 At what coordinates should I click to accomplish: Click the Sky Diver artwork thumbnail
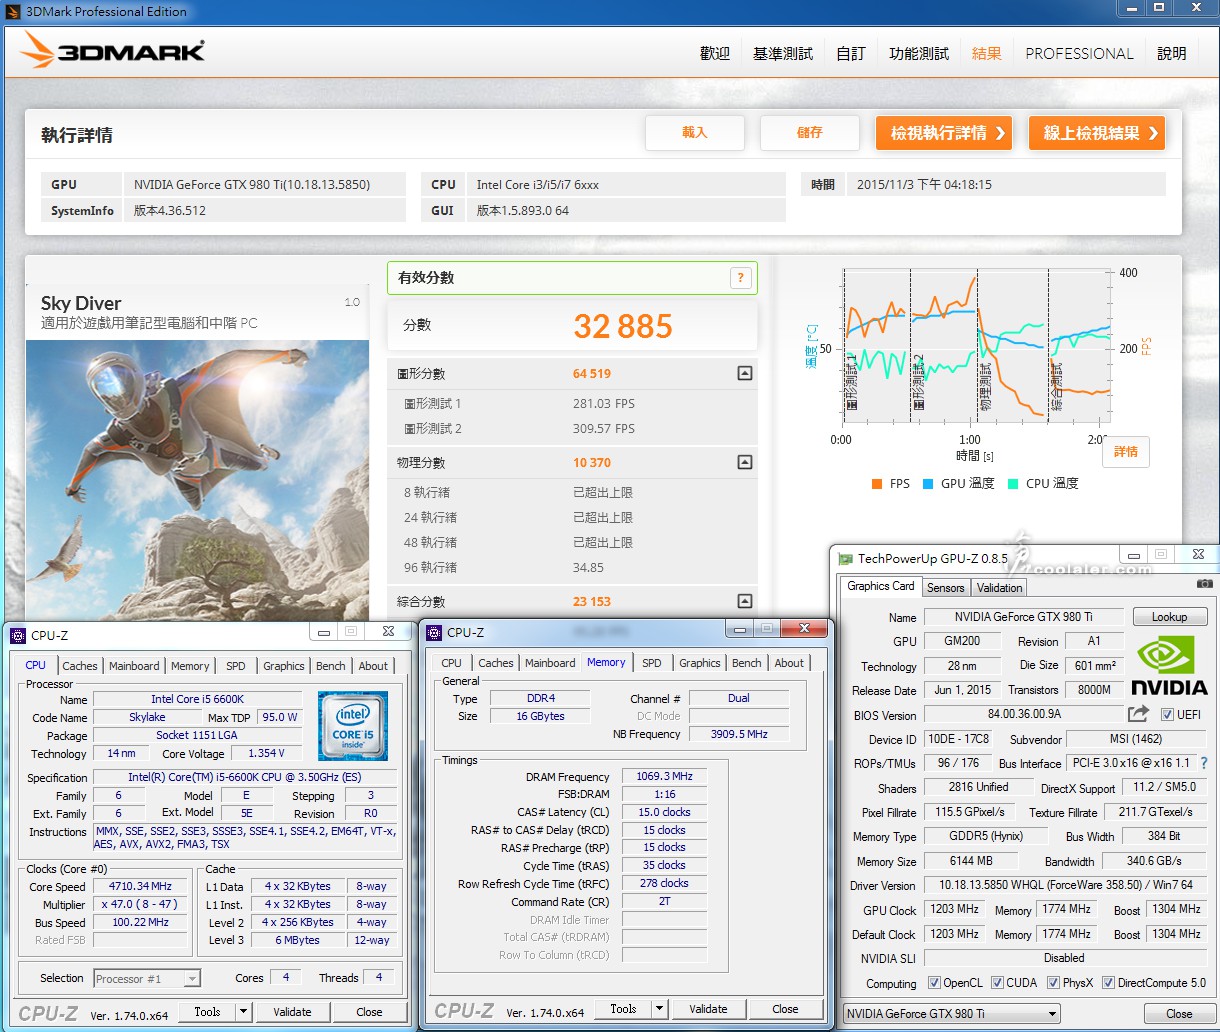pyautogui.click(x=197, y=480)
